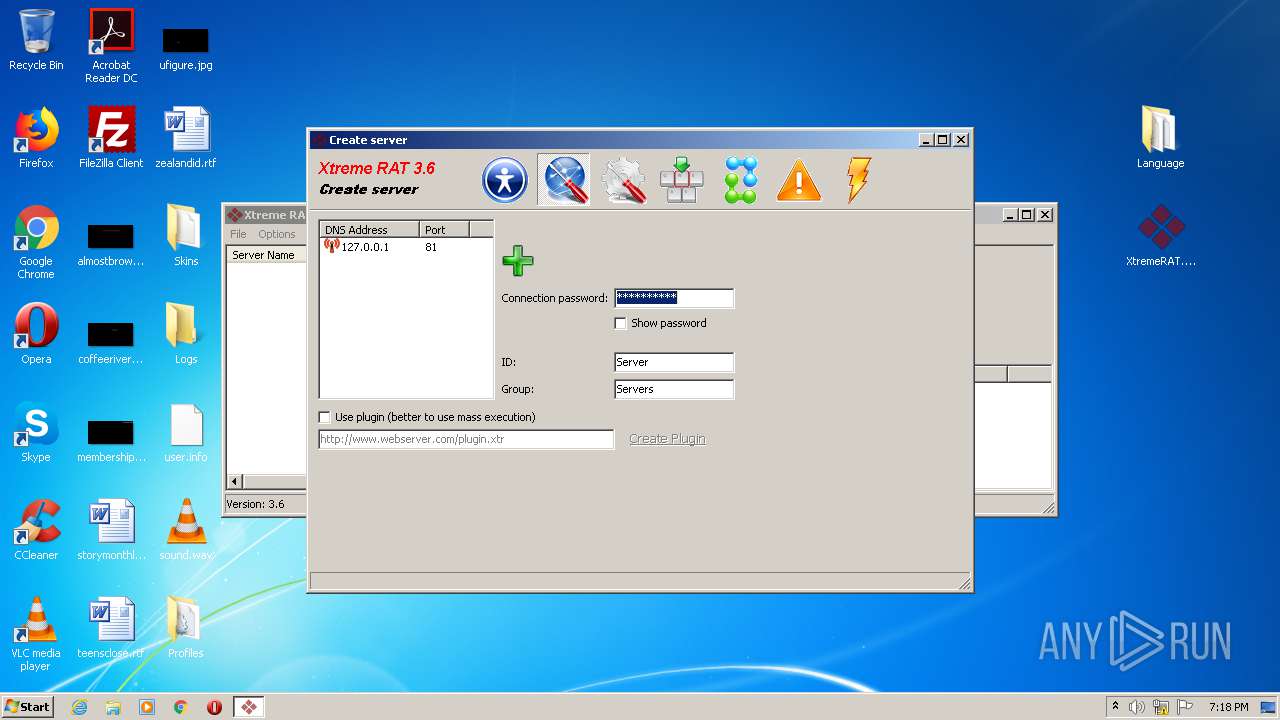Open the orange warning triangle page
This screenshot has height=720, width=1280.
click(799, 181)
